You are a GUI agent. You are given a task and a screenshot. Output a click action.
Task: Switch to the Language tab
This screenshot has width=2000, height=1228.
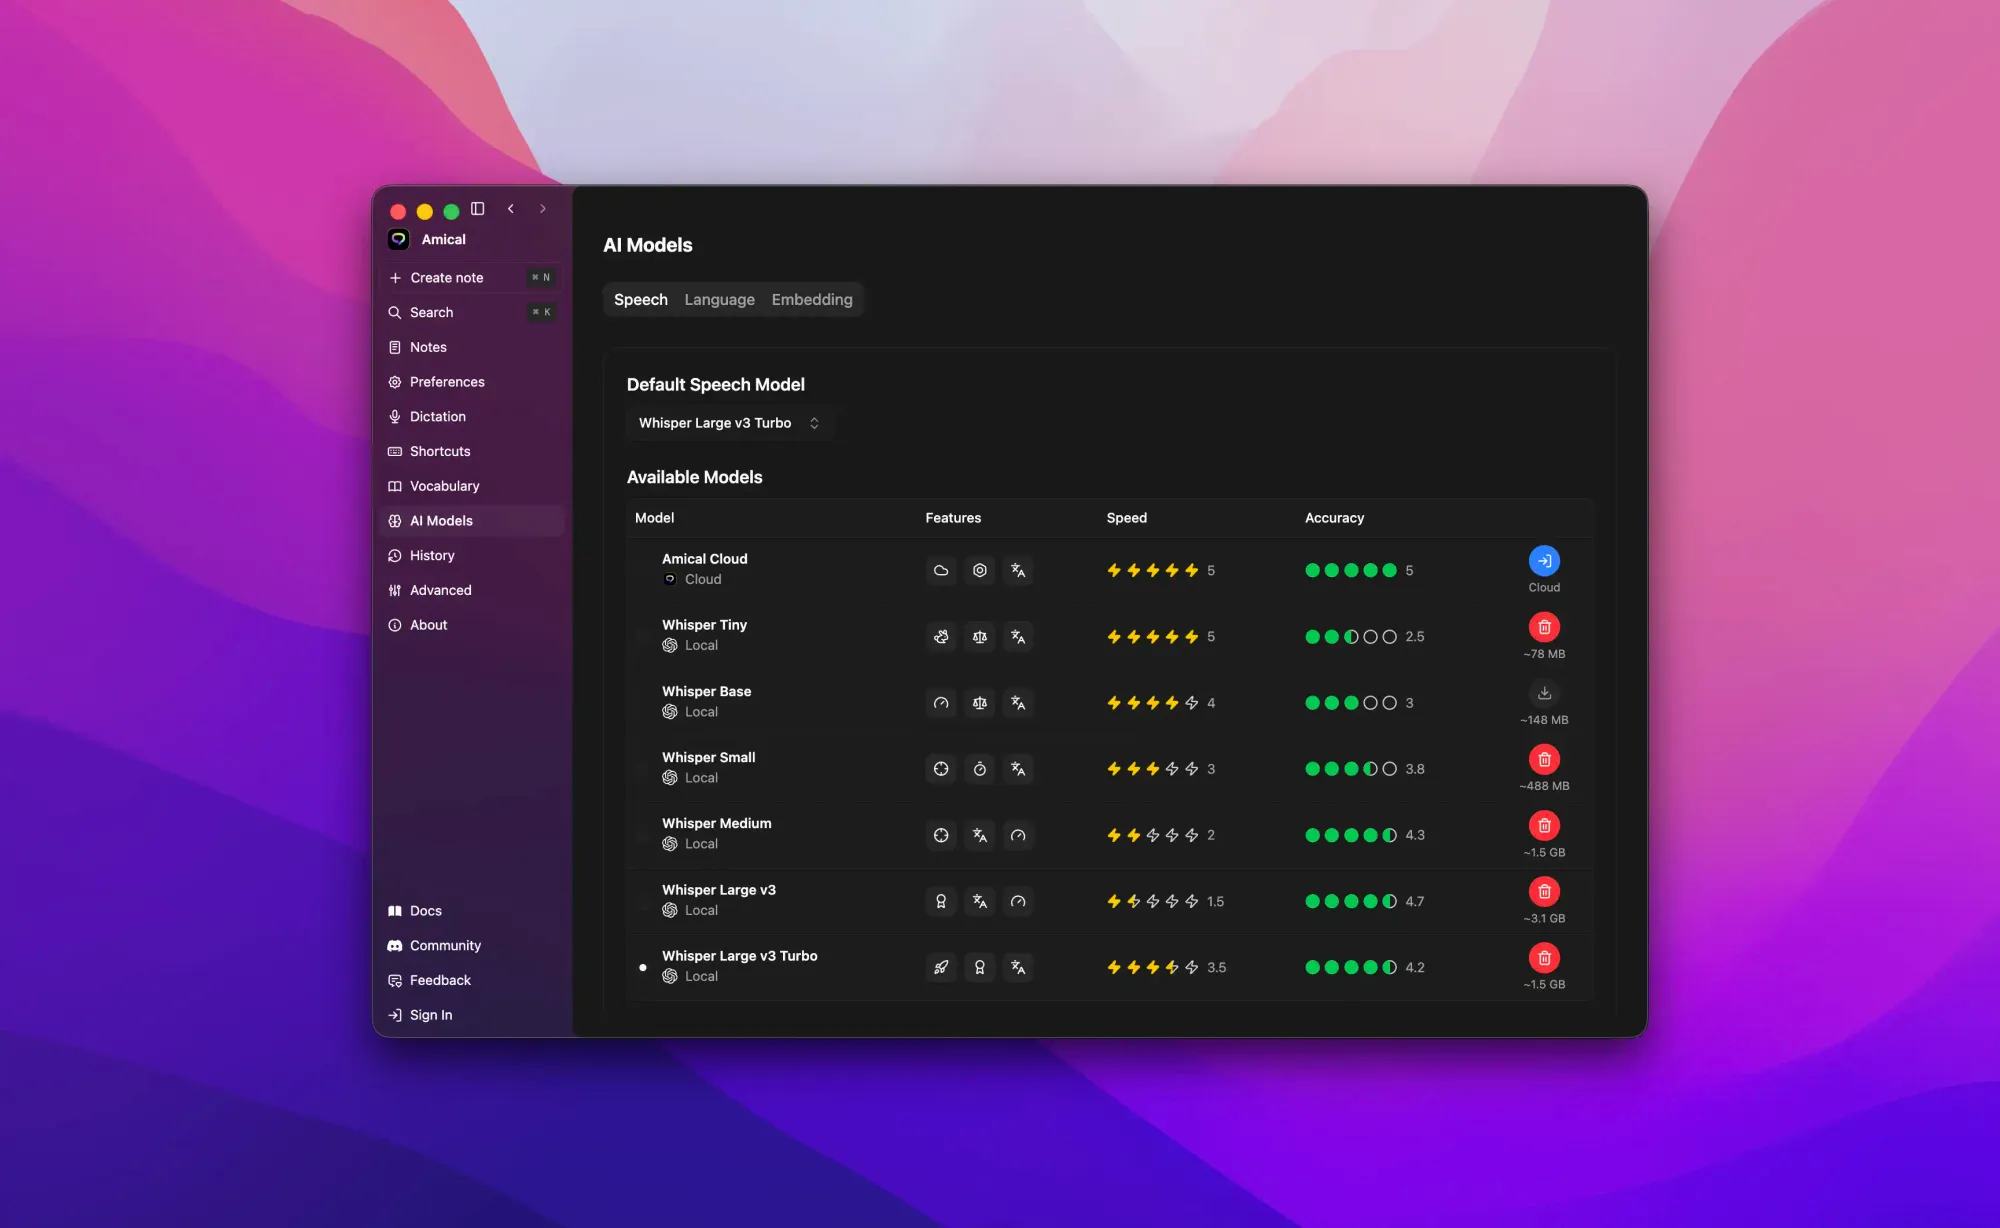pos(719,299)
